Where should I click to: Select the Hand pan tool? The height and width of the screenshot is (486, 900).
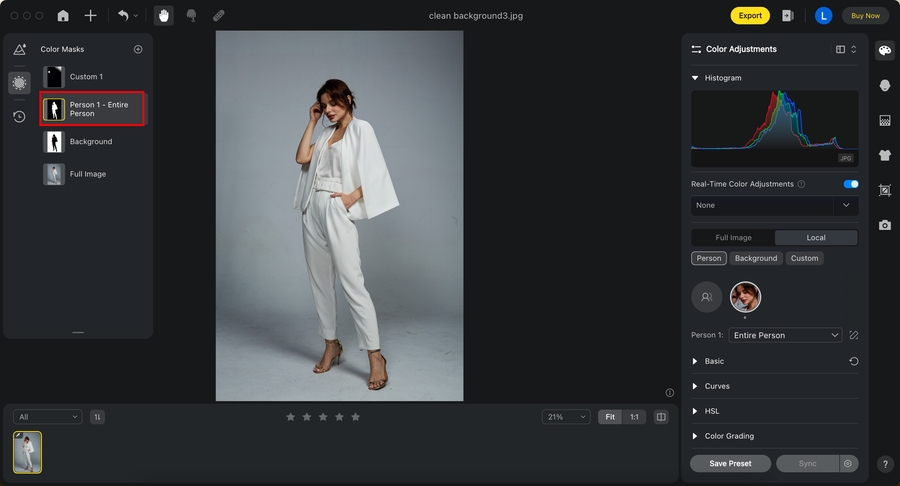pyautogui.click(x=163, y=16)
